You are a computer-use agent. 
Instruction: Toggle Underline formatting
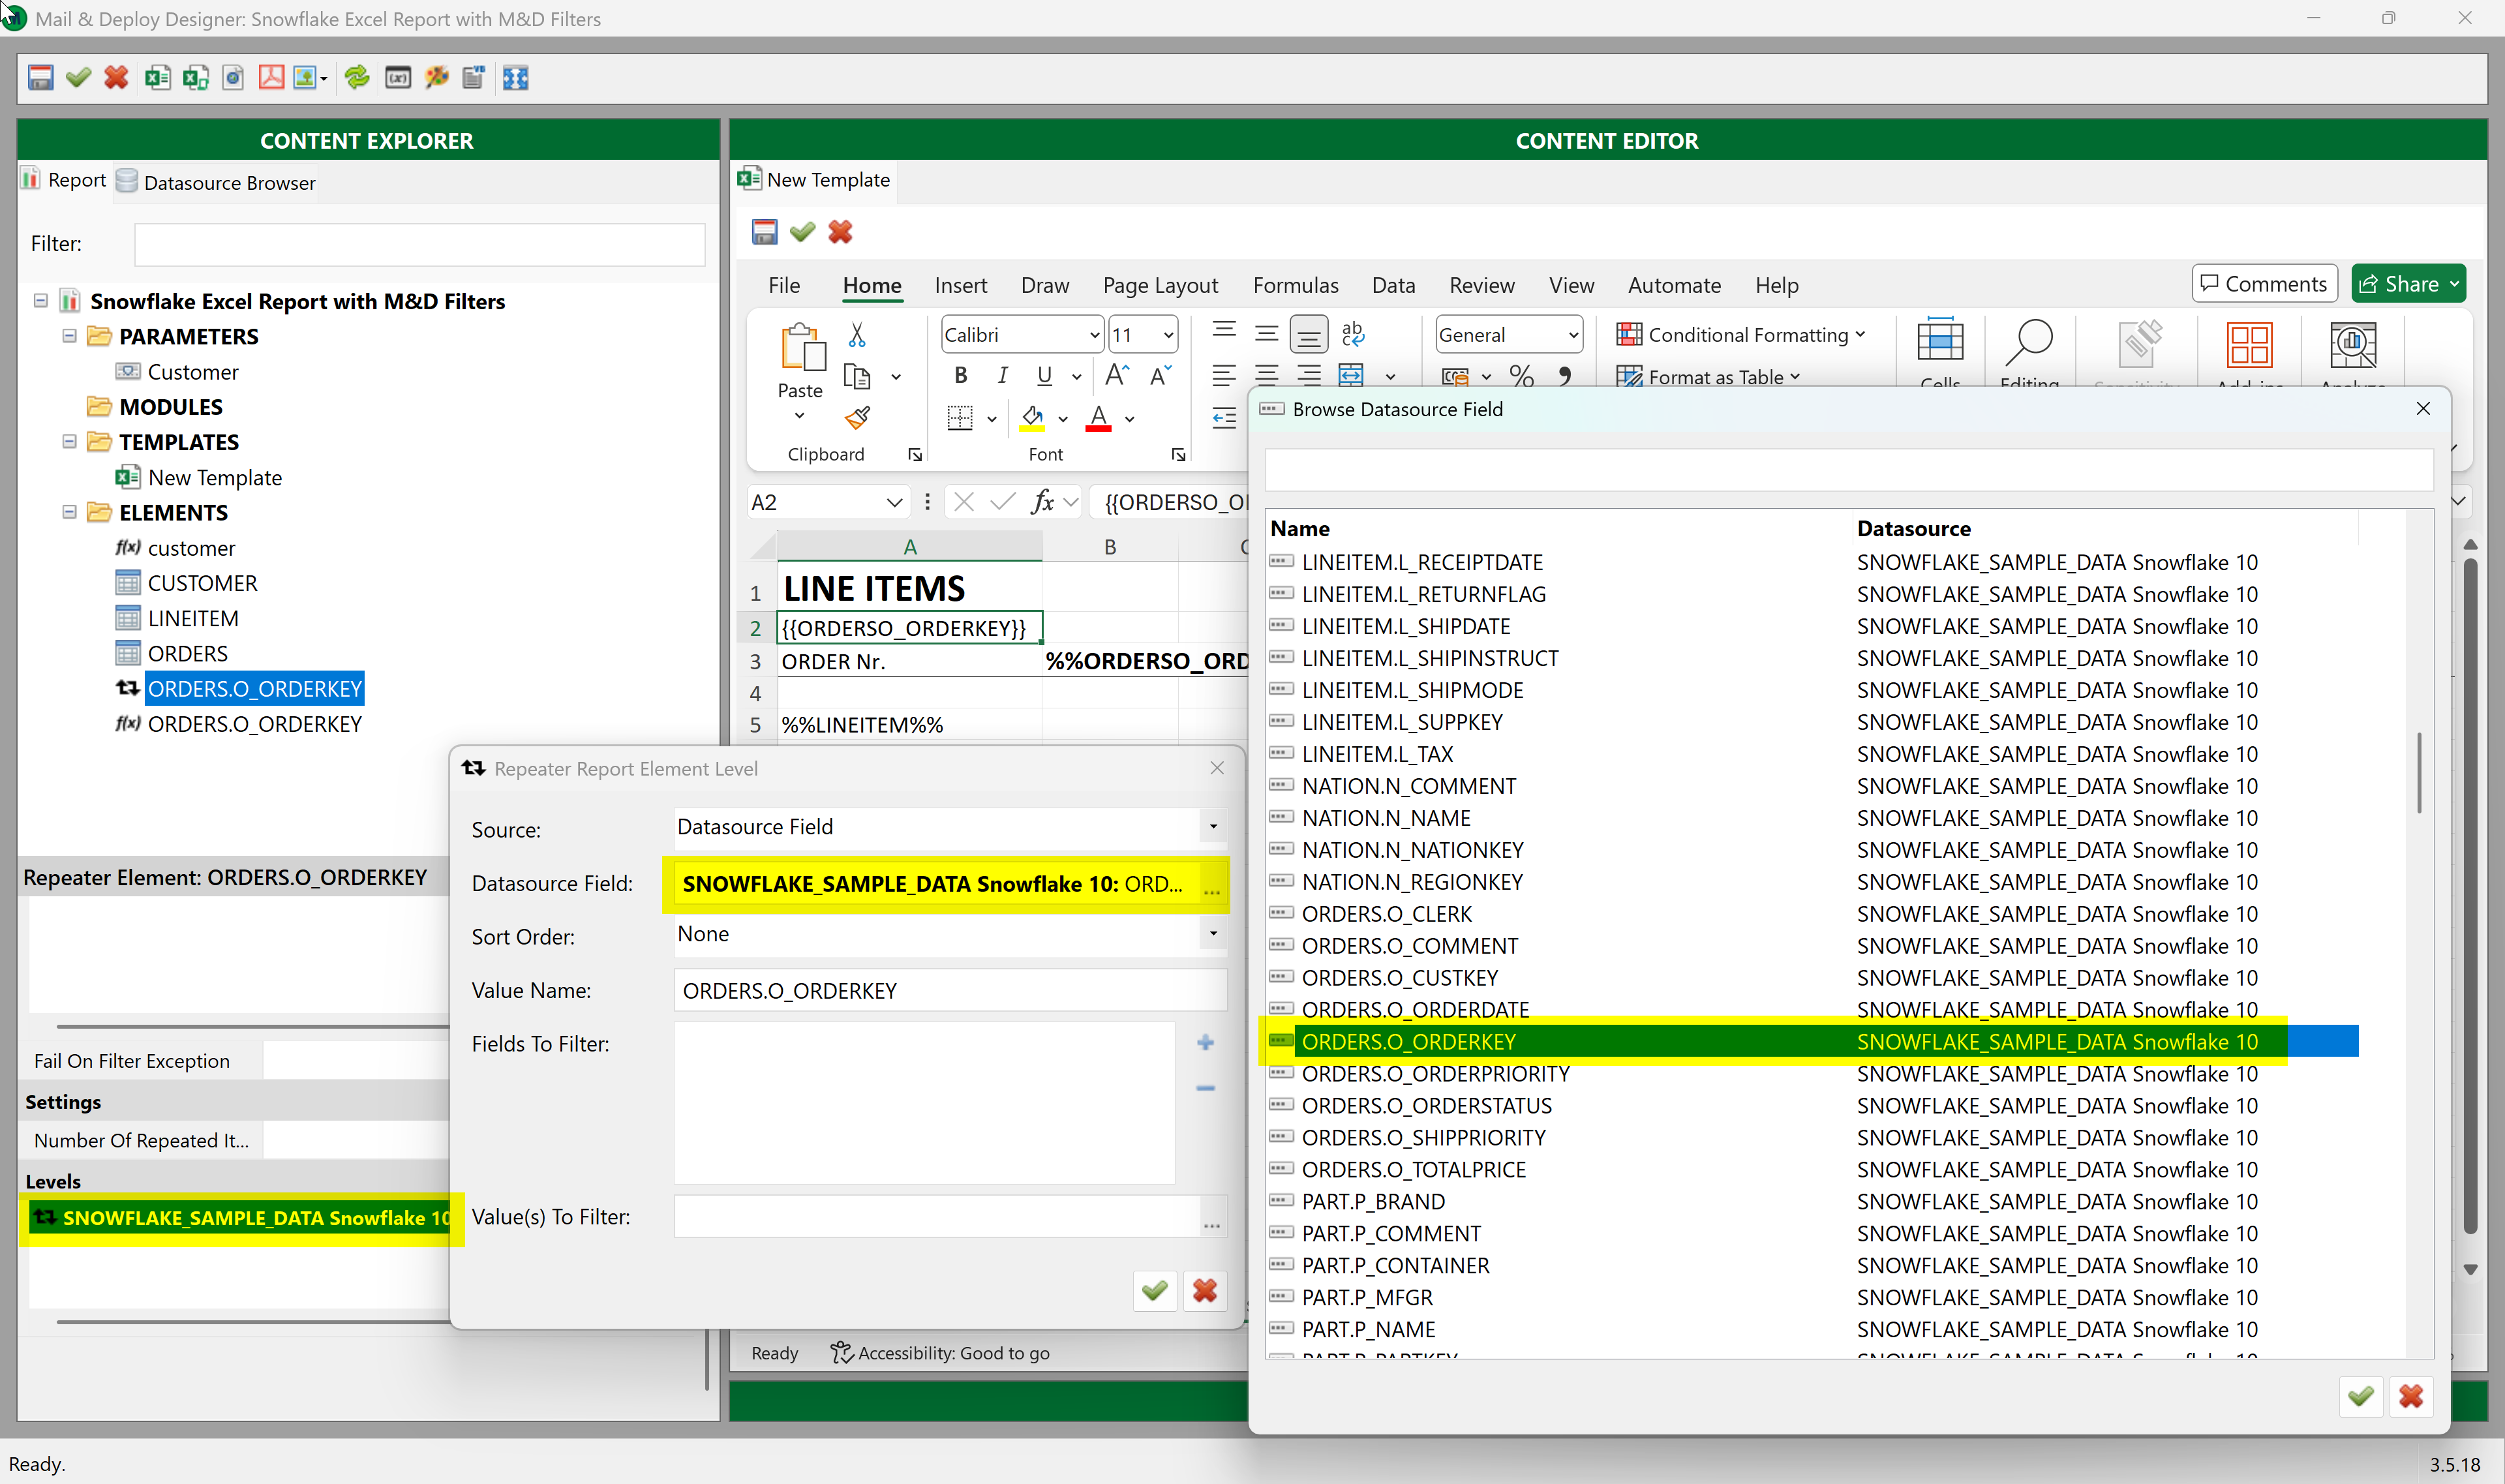1045,376
